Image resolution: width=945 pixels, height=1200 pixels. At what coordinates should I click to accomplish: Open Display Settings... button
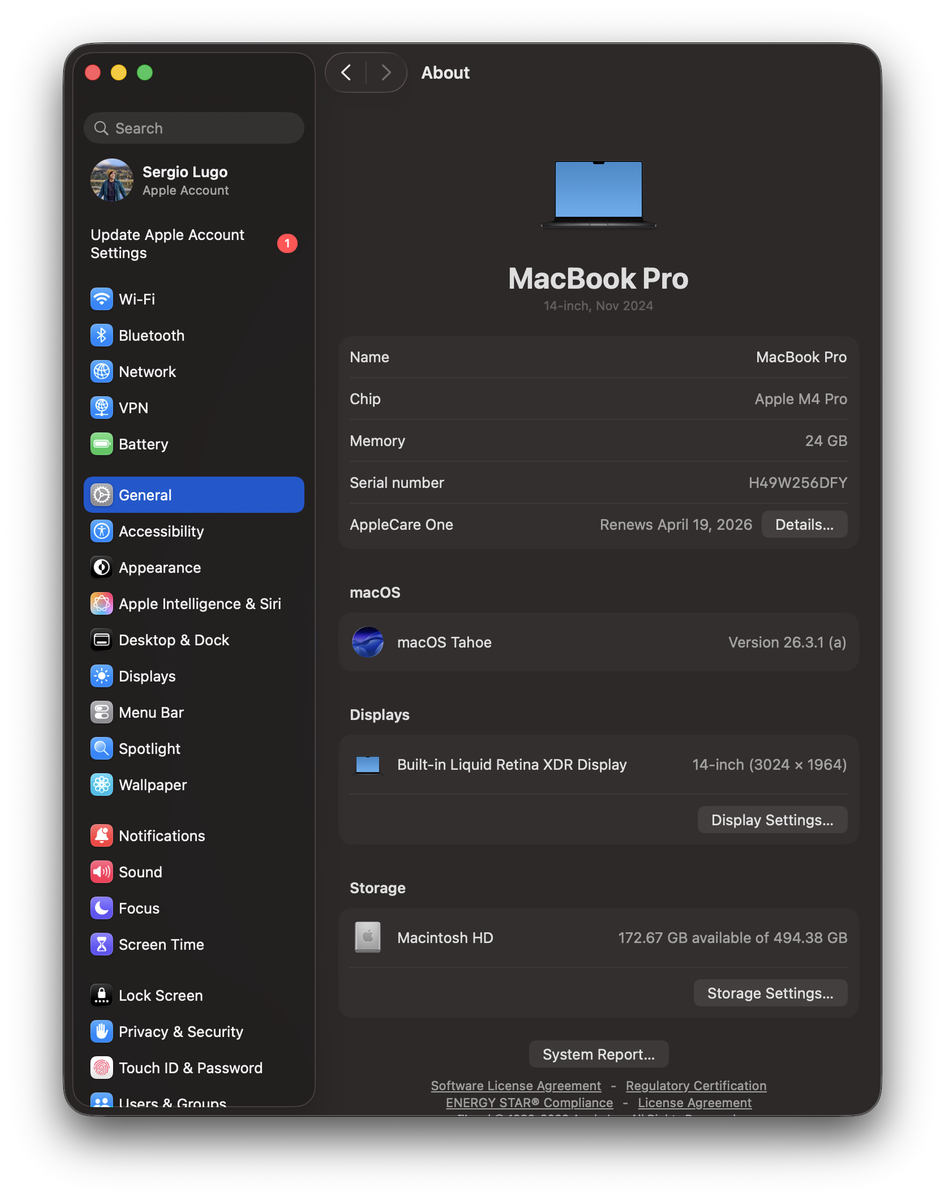click(x=772, y=820)
